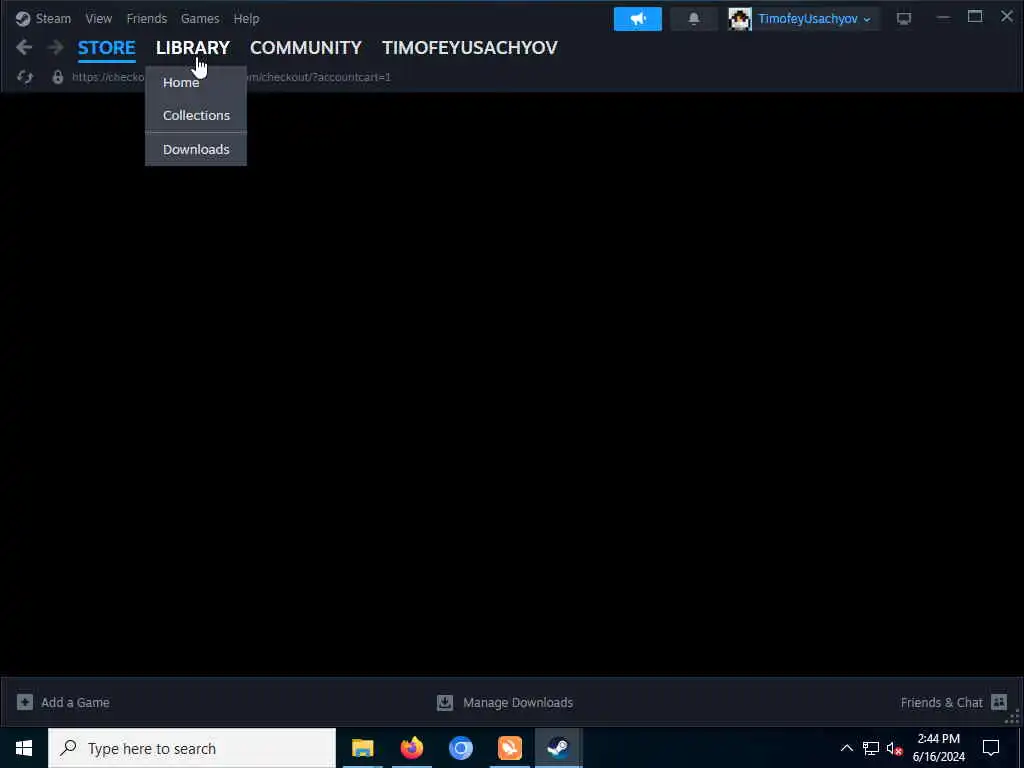Show hidden system tray icons
This screenshot has height=768, width=1024.
846,748
